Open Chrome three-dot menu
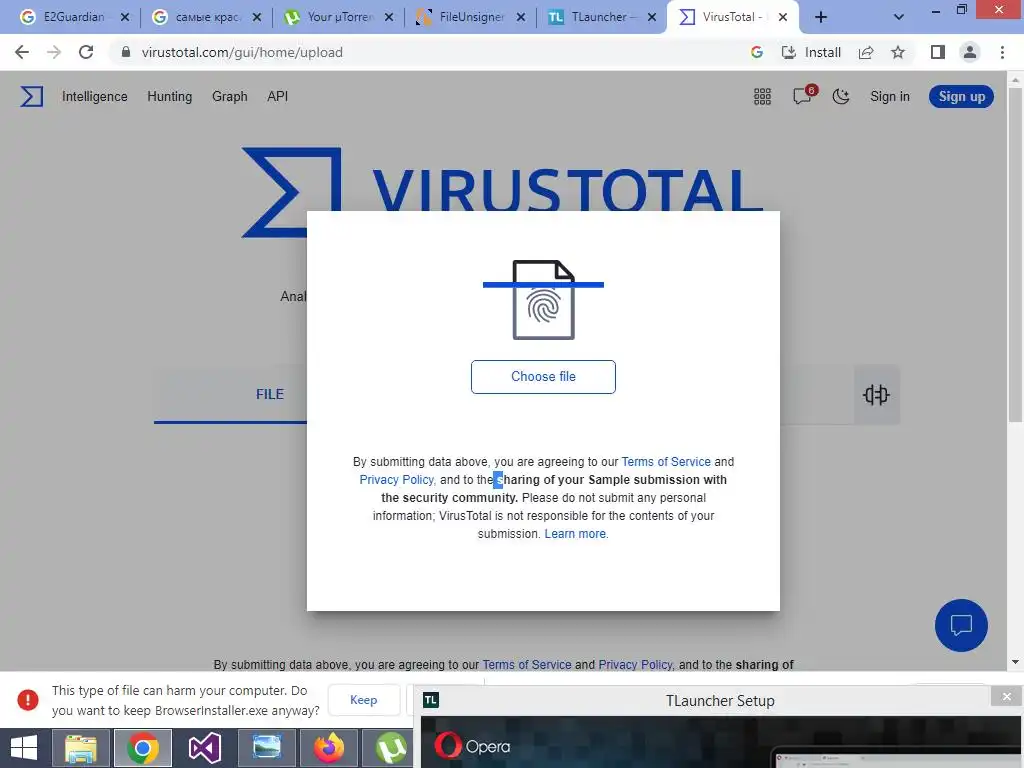 [x=1002, y=52]
